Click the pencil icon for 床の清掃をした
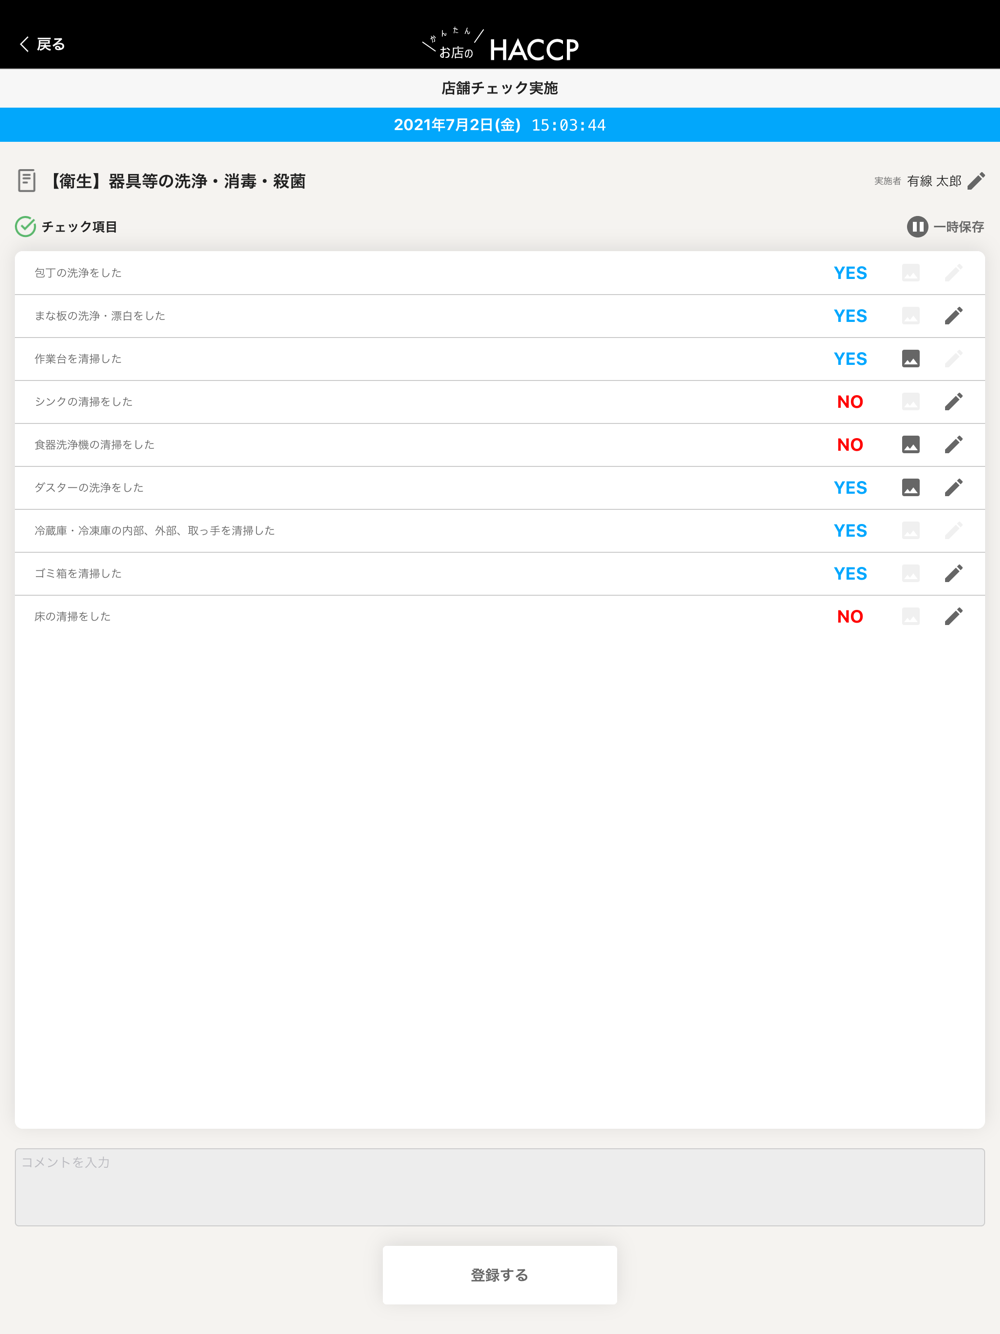This screenshot has height=1334, width=1000. (954, 617)
